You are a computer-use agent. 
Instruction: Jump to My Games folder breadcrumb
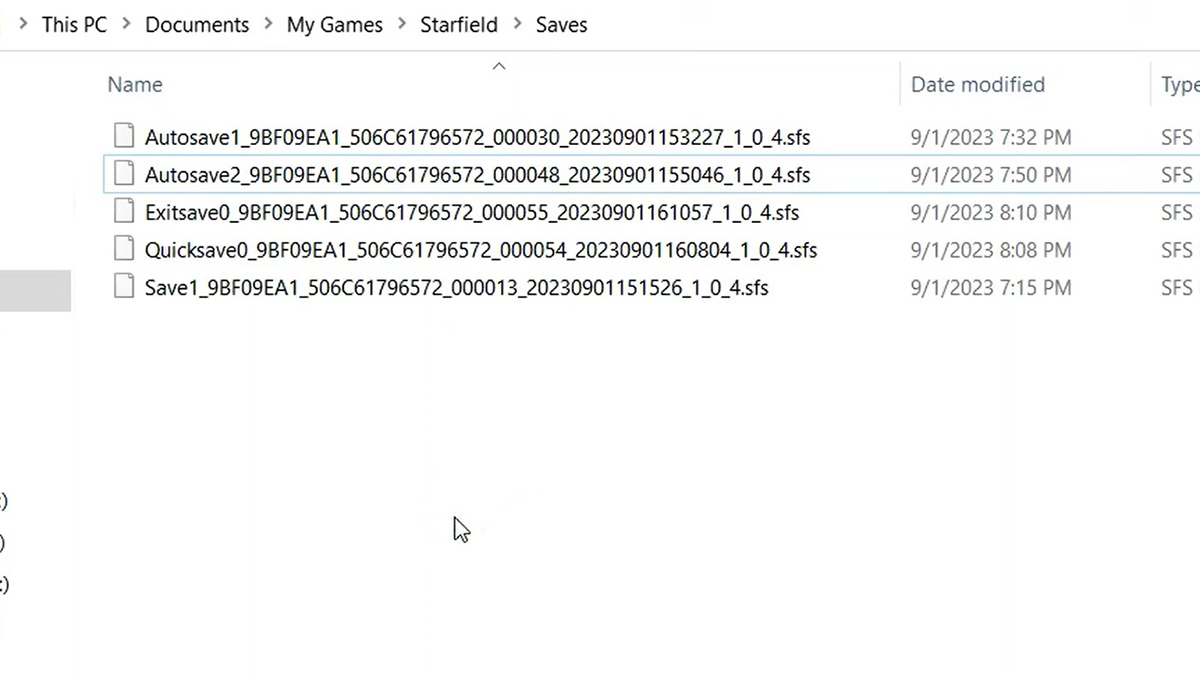coord(334,25)
